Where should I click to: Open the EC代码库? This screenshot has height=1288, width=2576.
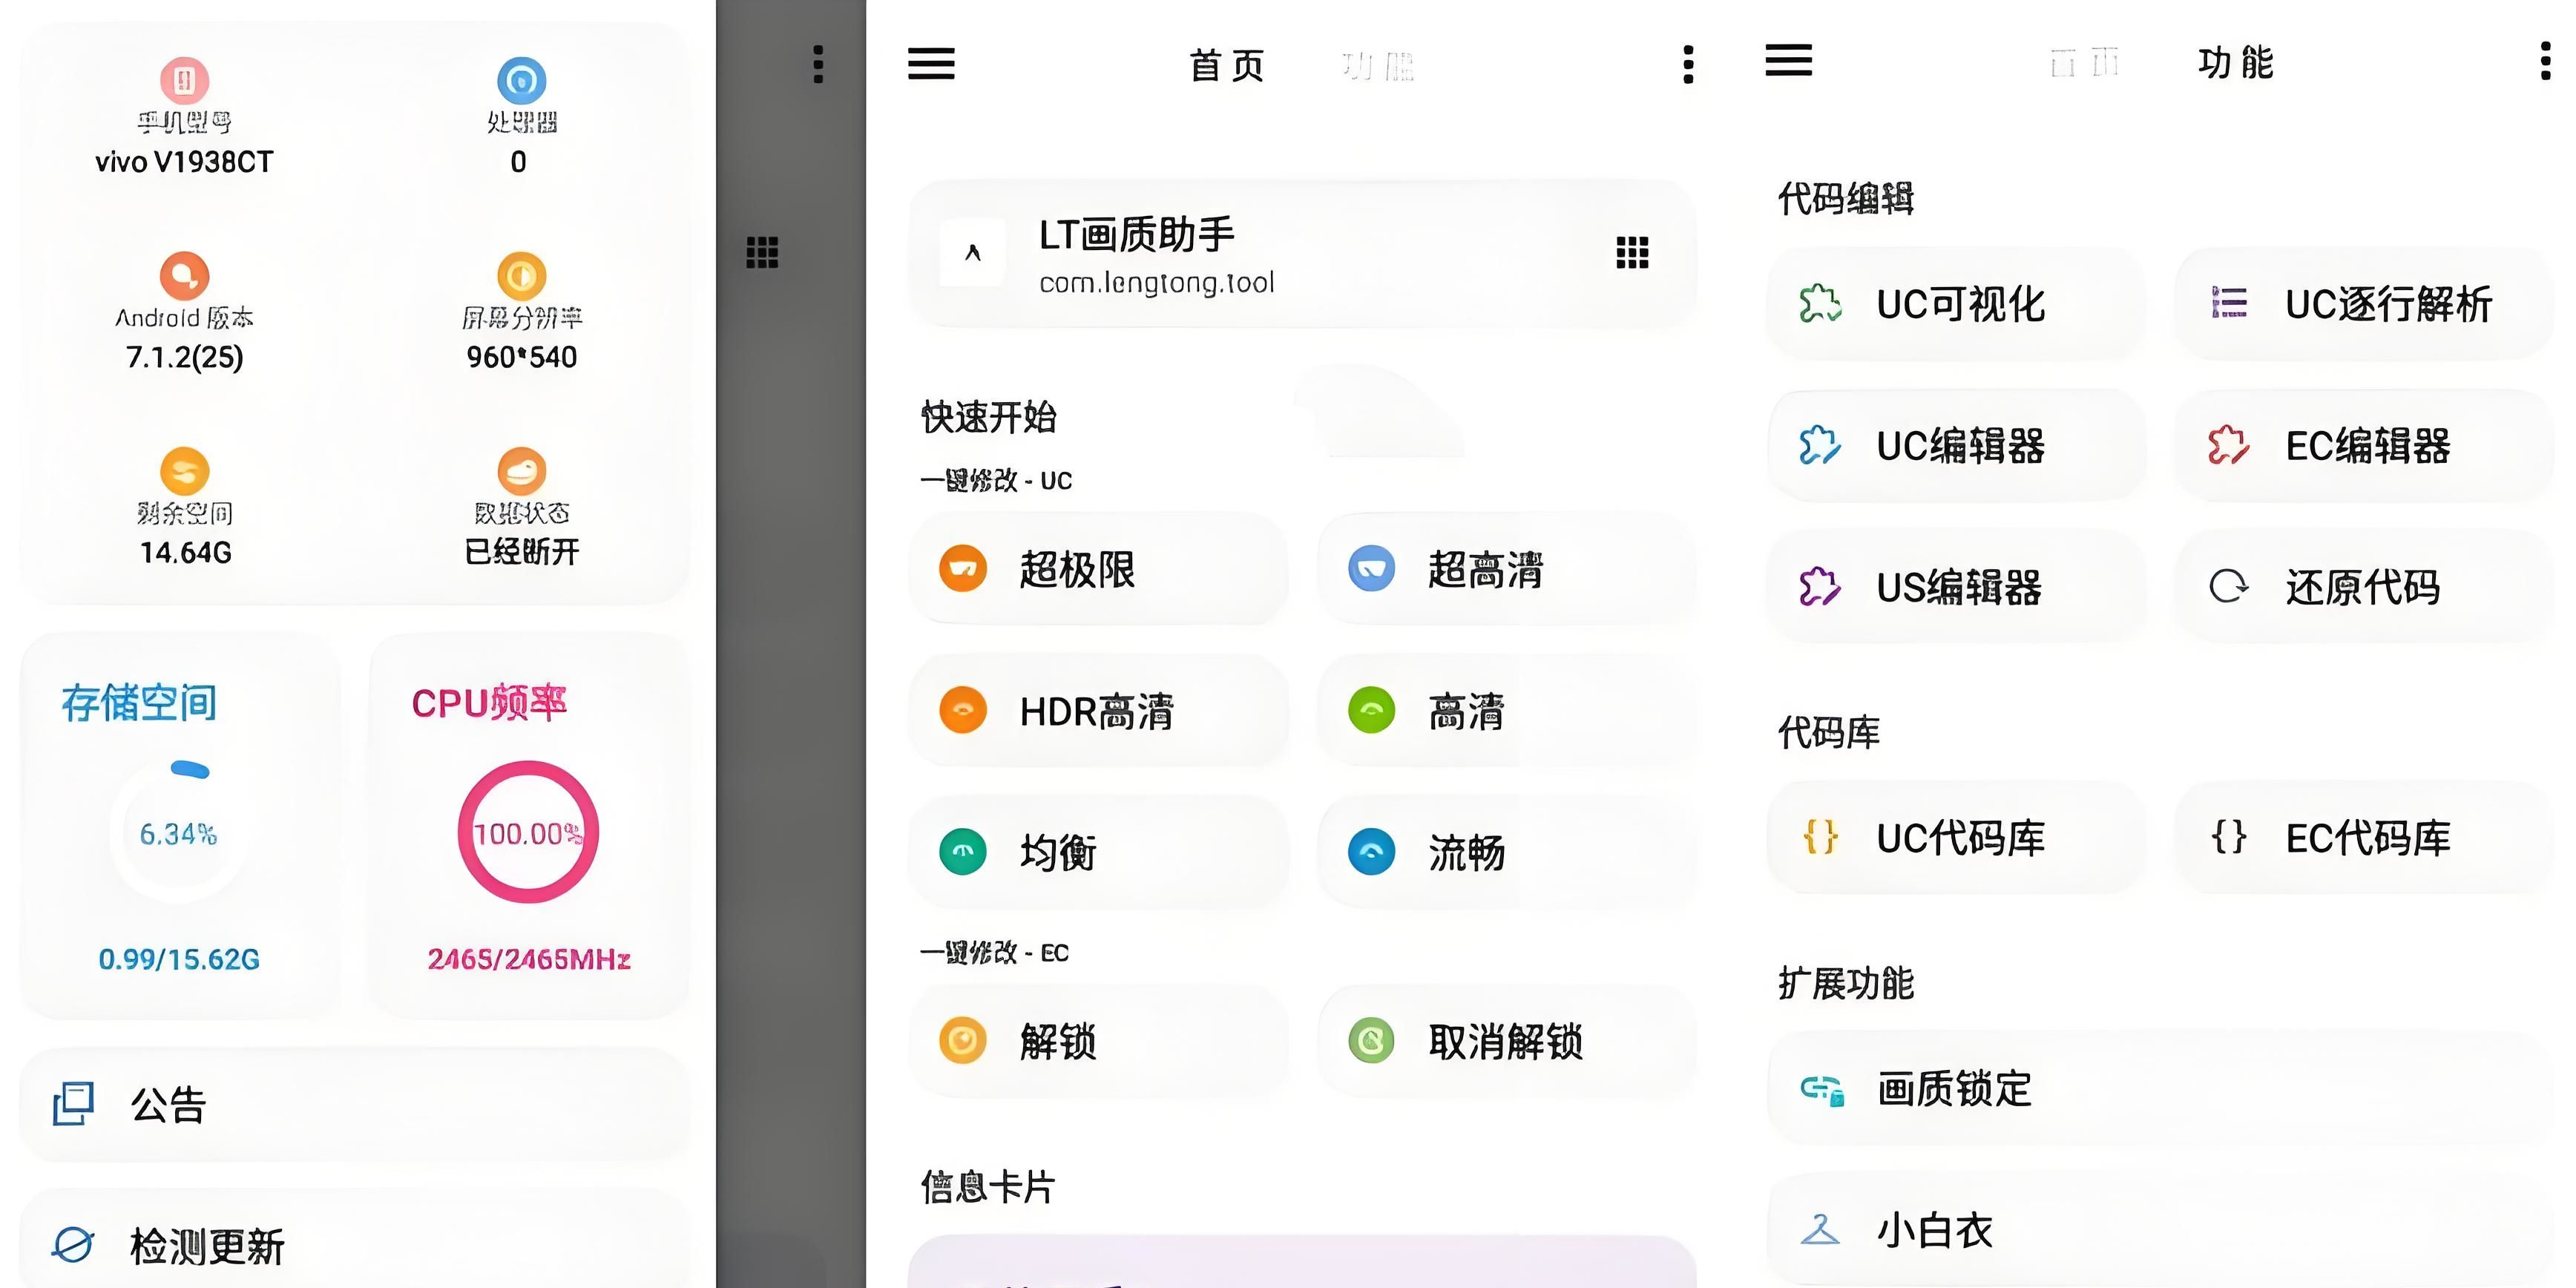click(2365, 837)
